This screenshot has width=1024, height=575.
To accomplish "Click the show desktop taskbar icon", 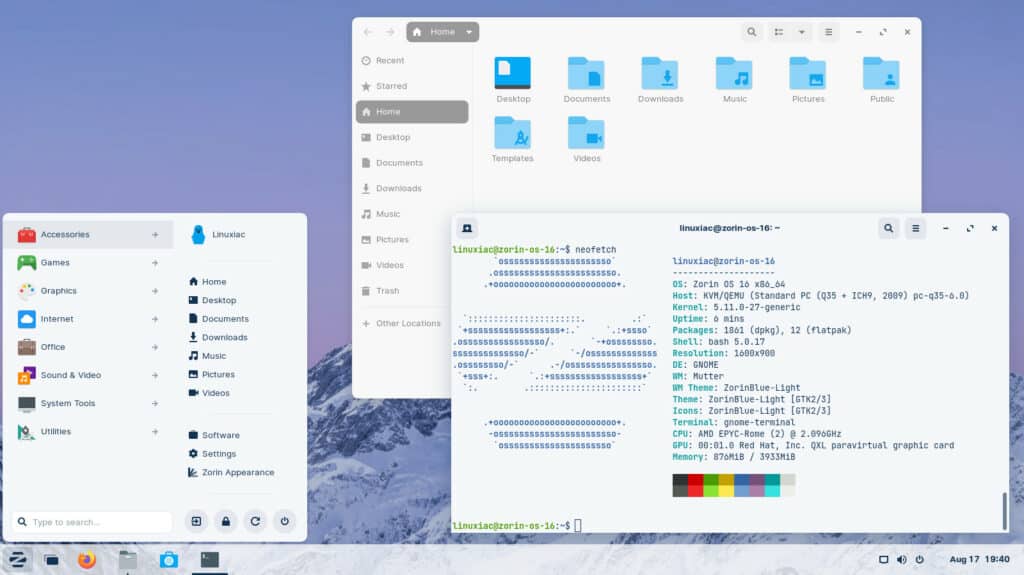I will 52,560.
